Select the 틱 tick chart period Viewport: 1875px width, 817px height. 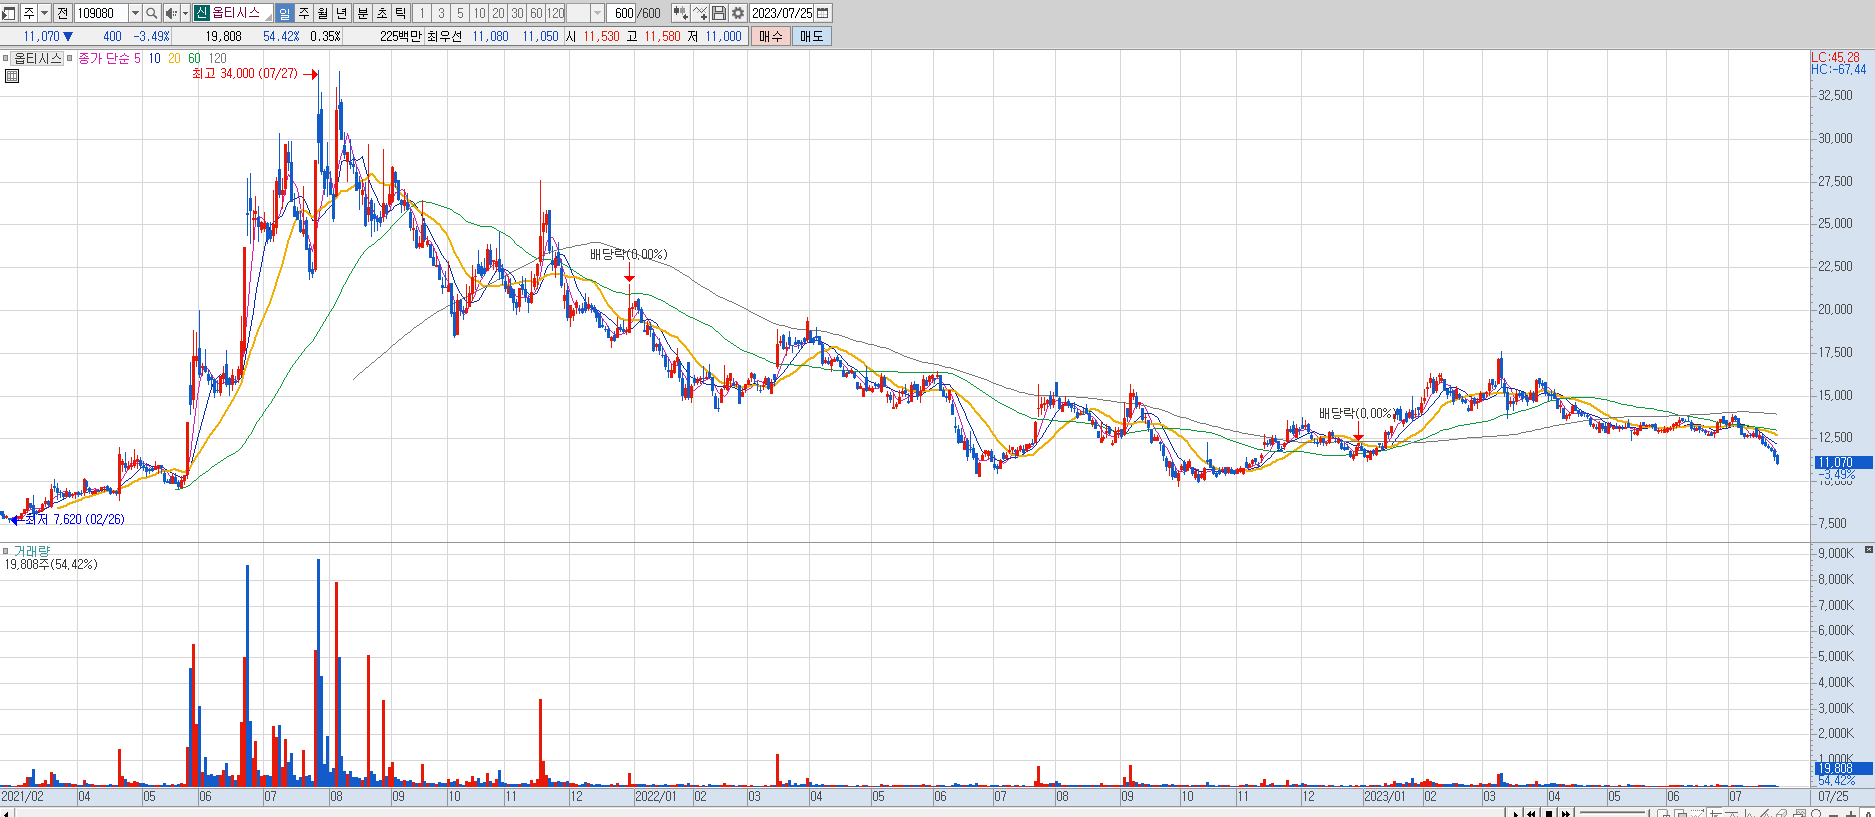[401, 13]
